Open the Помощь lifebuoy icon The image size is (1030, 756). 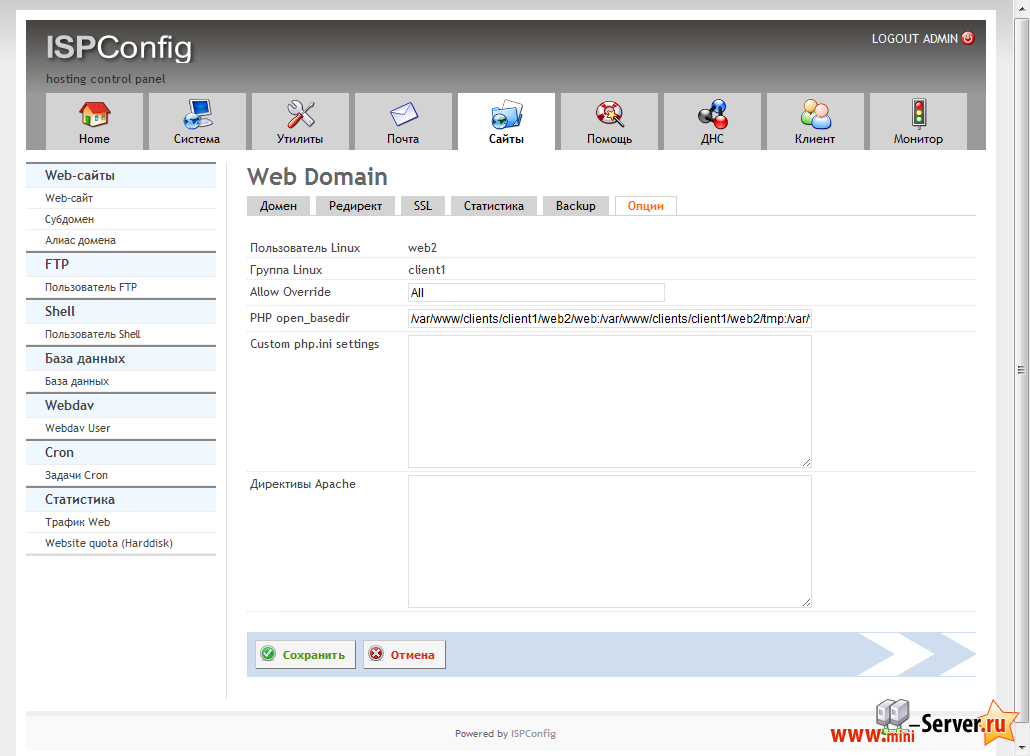[610, 114]
